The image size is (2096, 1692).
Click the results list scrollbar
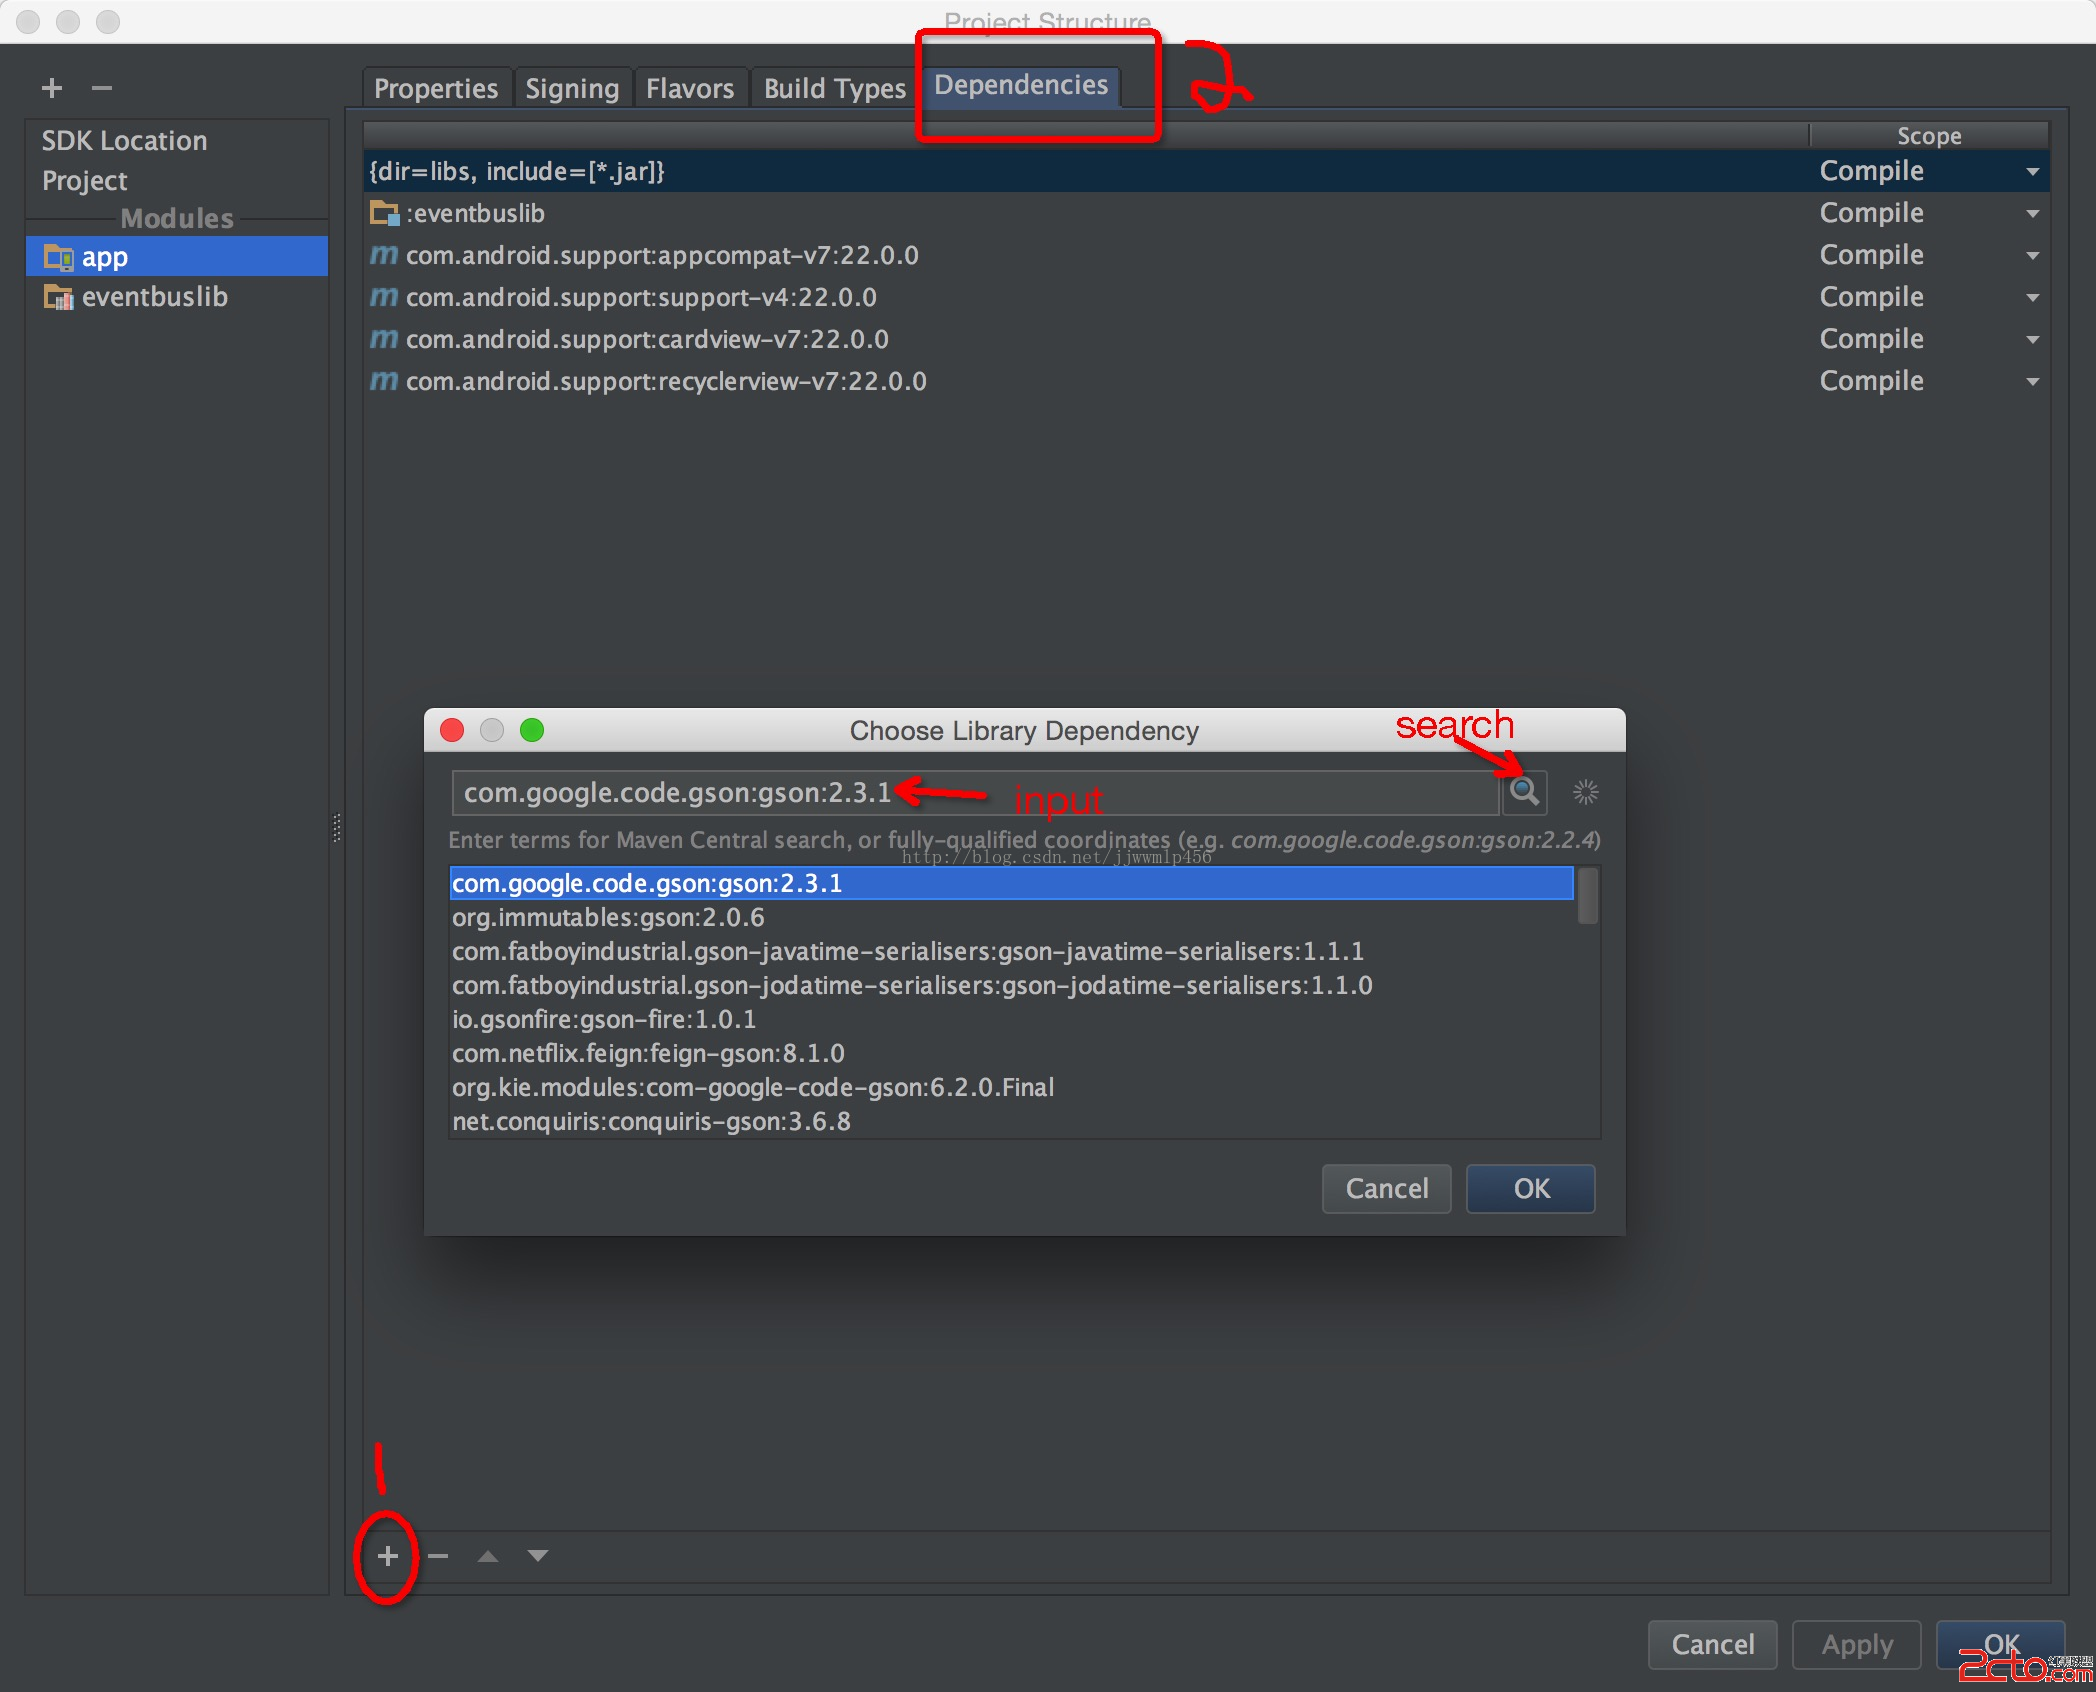(x=1587, y=896)
